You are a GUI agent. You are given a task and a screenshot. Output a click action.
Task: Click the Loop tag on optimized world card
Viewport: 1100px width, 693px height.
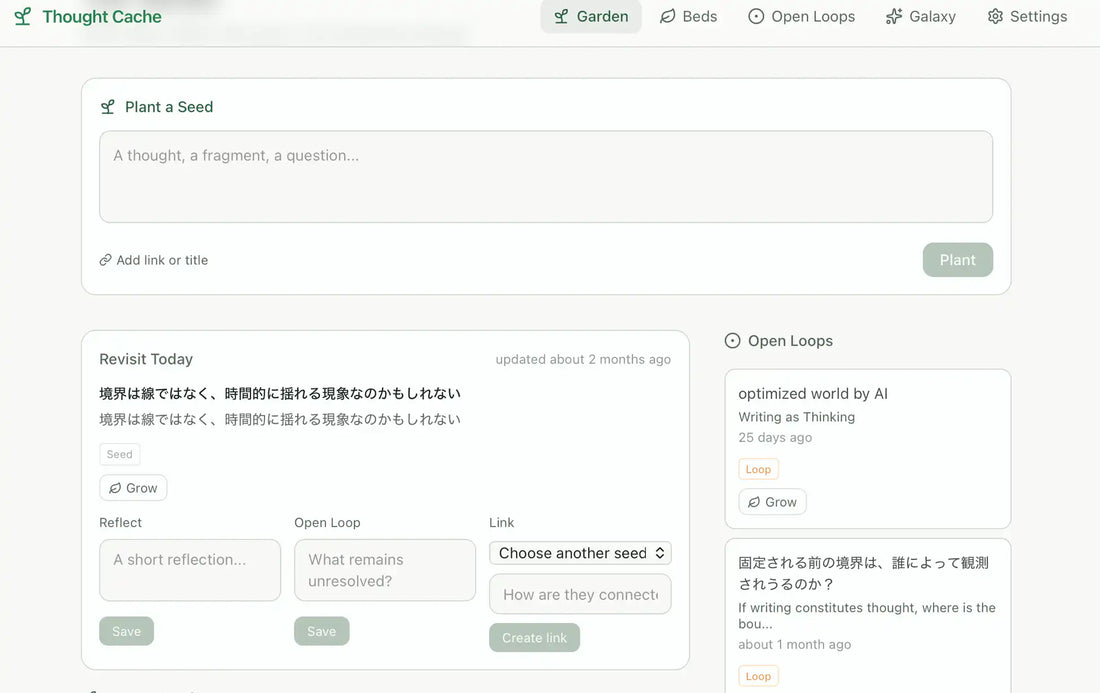pos(758,469)
